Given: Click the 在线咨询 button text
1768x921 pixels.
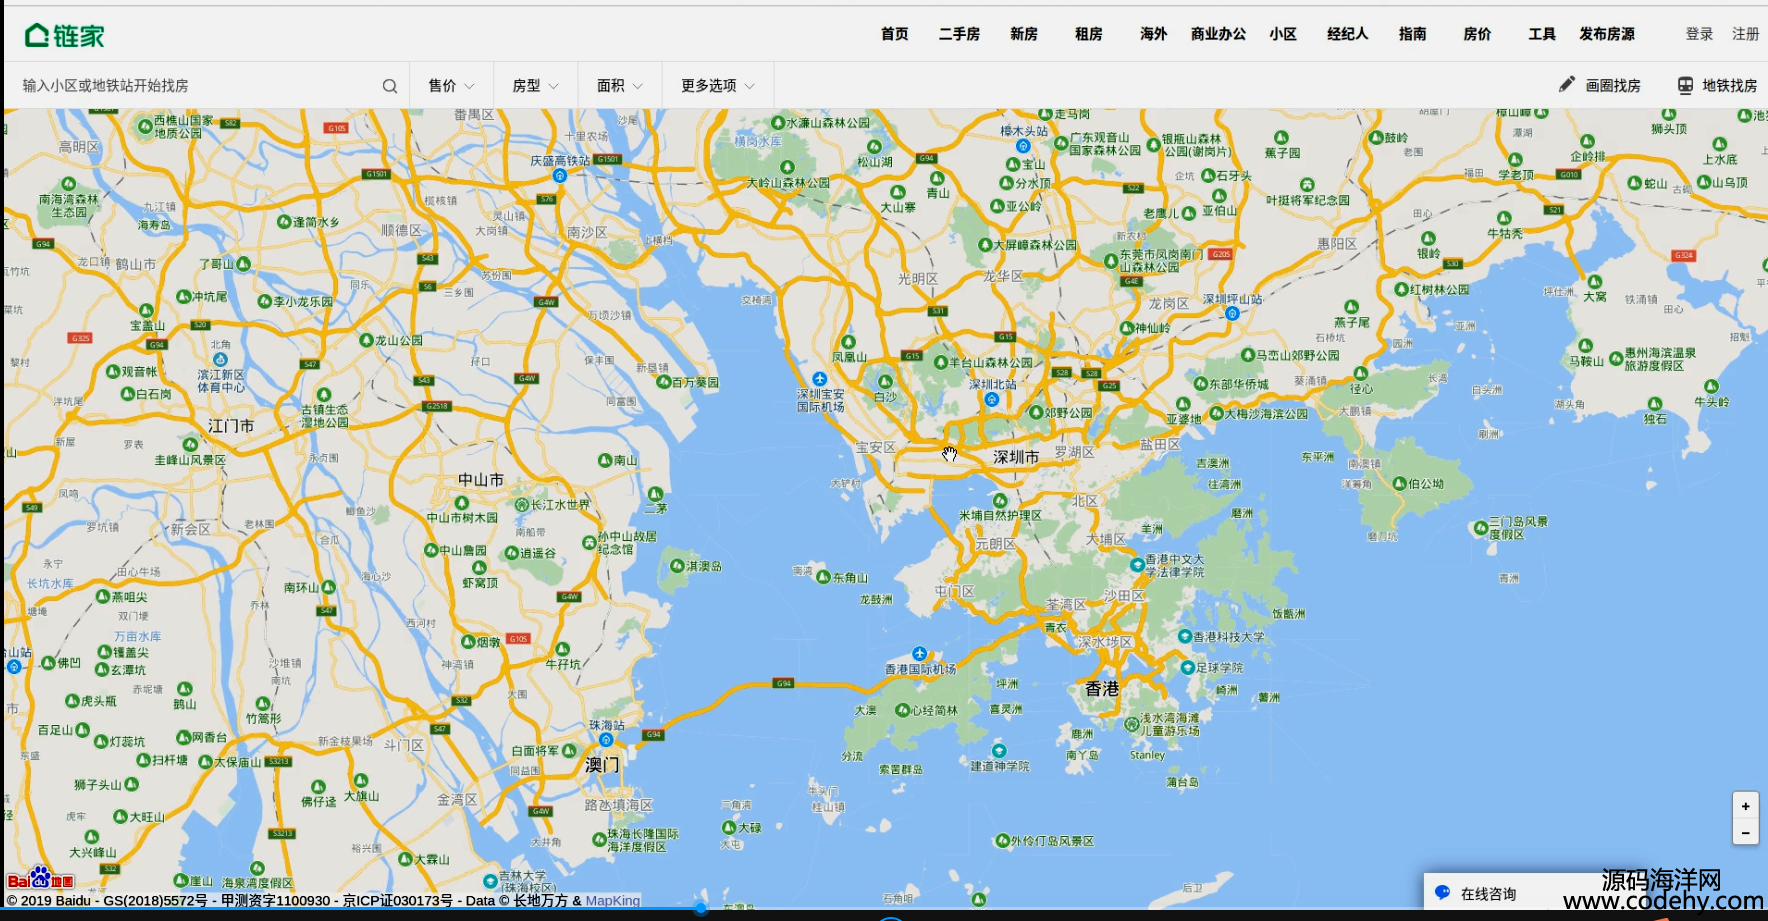Looking at the screenshot, I should [x=1488, y=894].
